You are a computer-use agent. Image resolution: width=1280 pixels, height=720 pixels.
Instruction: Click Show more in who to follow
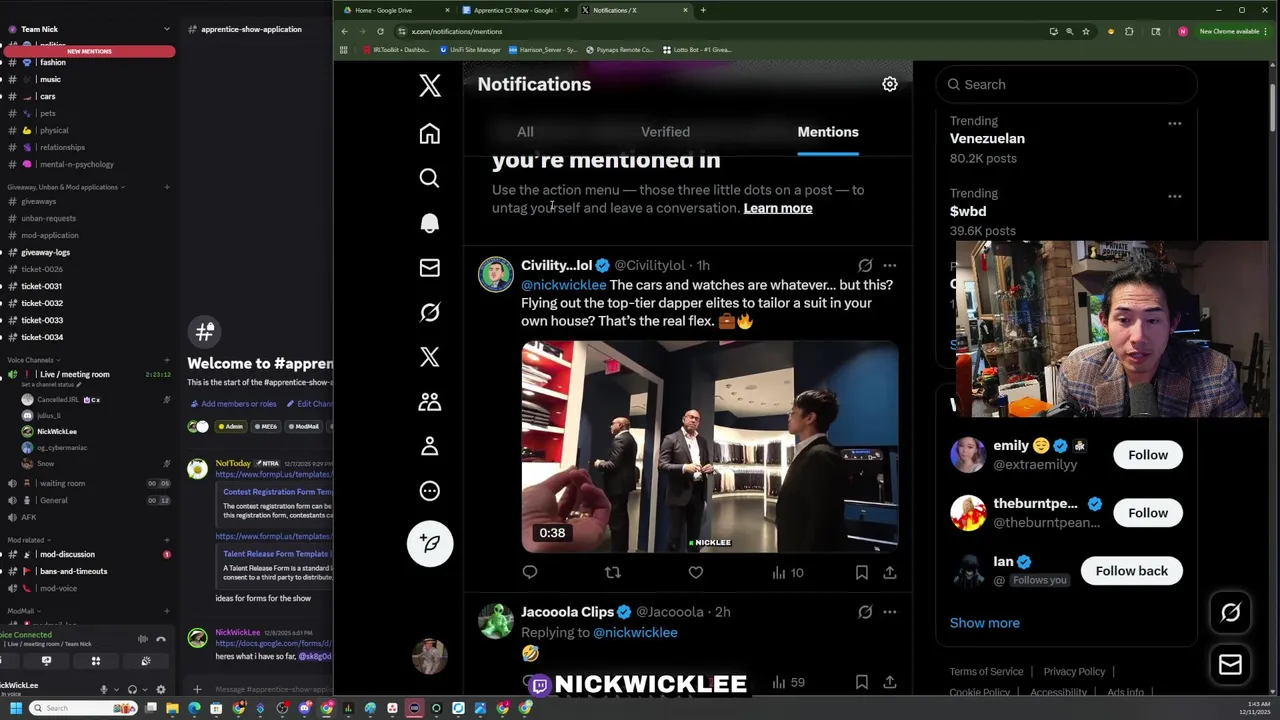coord(985,623)
